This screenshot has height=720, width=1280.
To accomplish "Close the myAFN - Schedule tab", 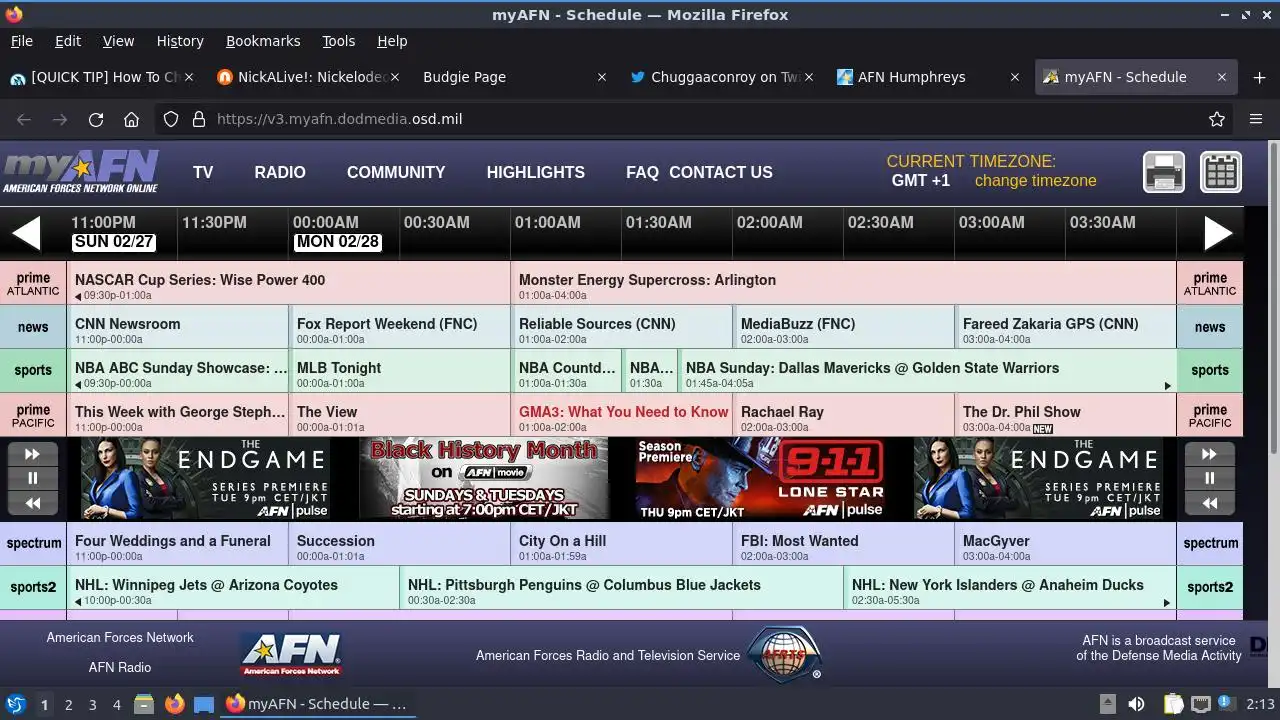I will (1221, 77).
